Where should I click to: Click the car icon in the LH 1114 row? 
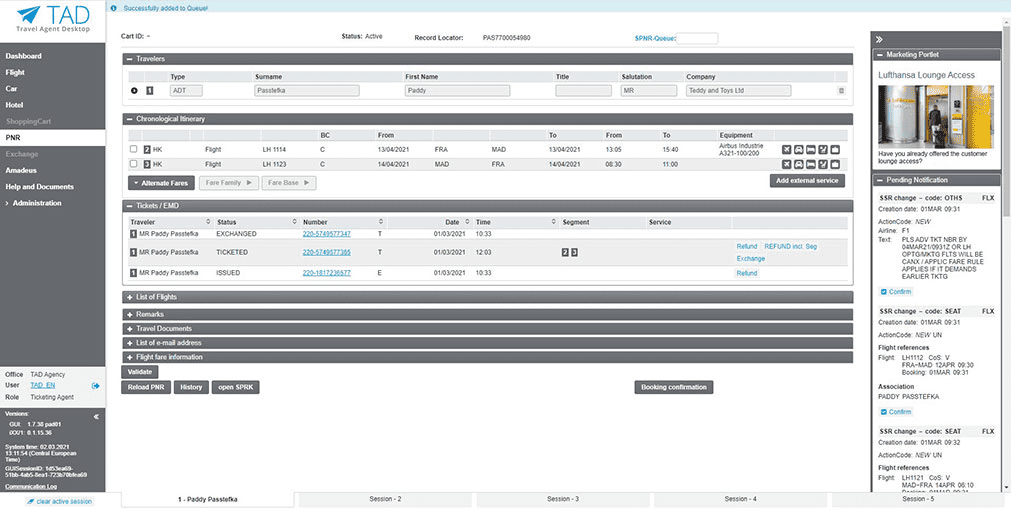click(x=799, y=150)
